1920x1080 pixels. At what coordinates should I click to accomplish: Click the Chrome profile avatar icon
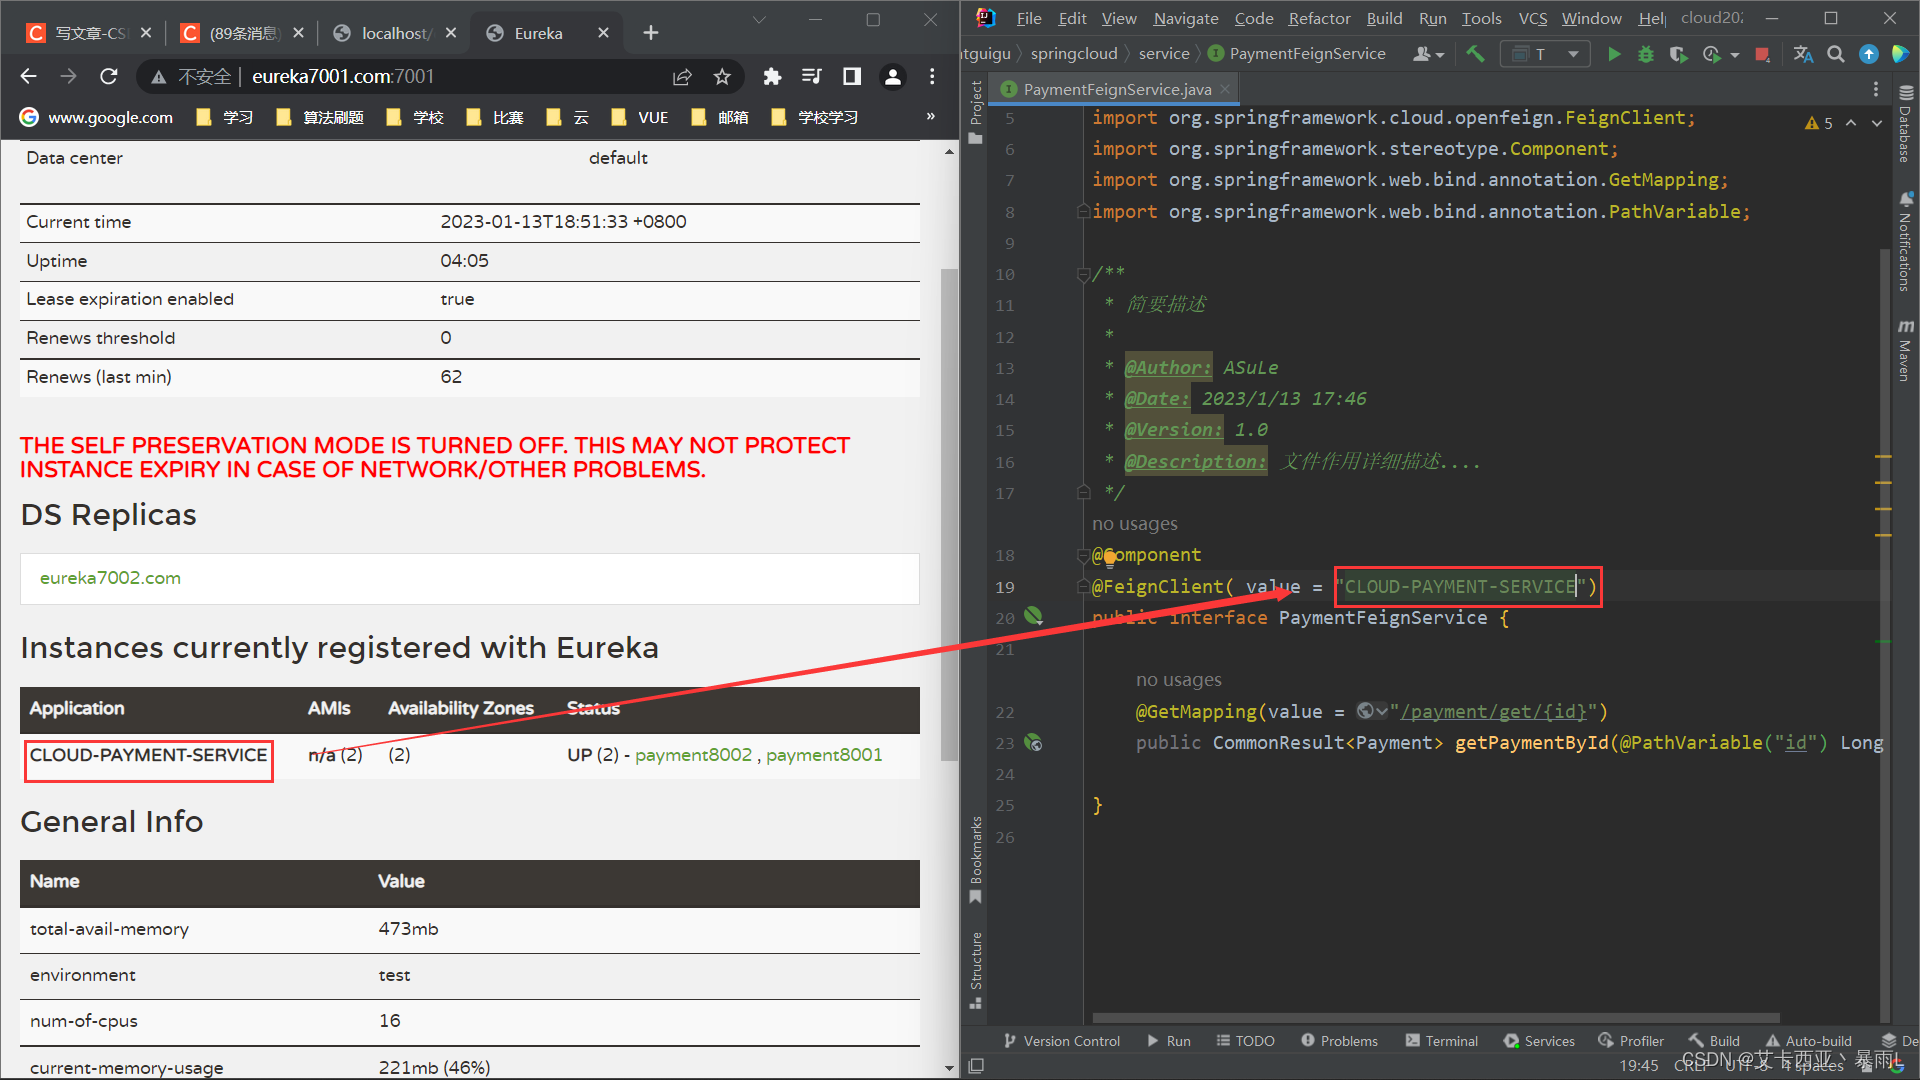(892, 76)
